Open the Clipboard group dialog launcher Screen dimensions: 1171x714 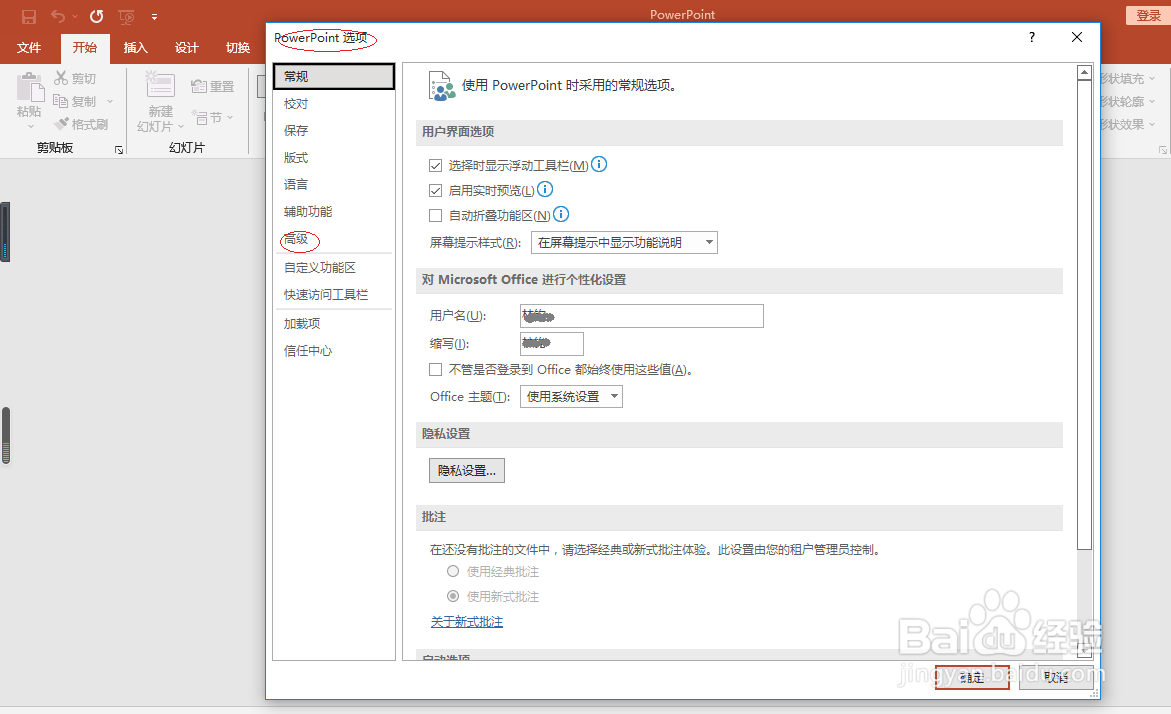[x=119, y=149]
